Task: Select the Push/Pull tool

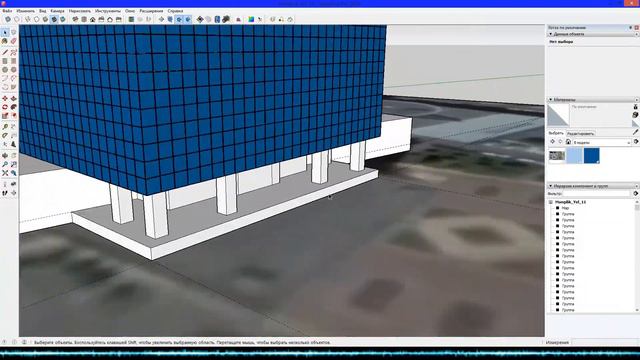Action: pos(13,98)
